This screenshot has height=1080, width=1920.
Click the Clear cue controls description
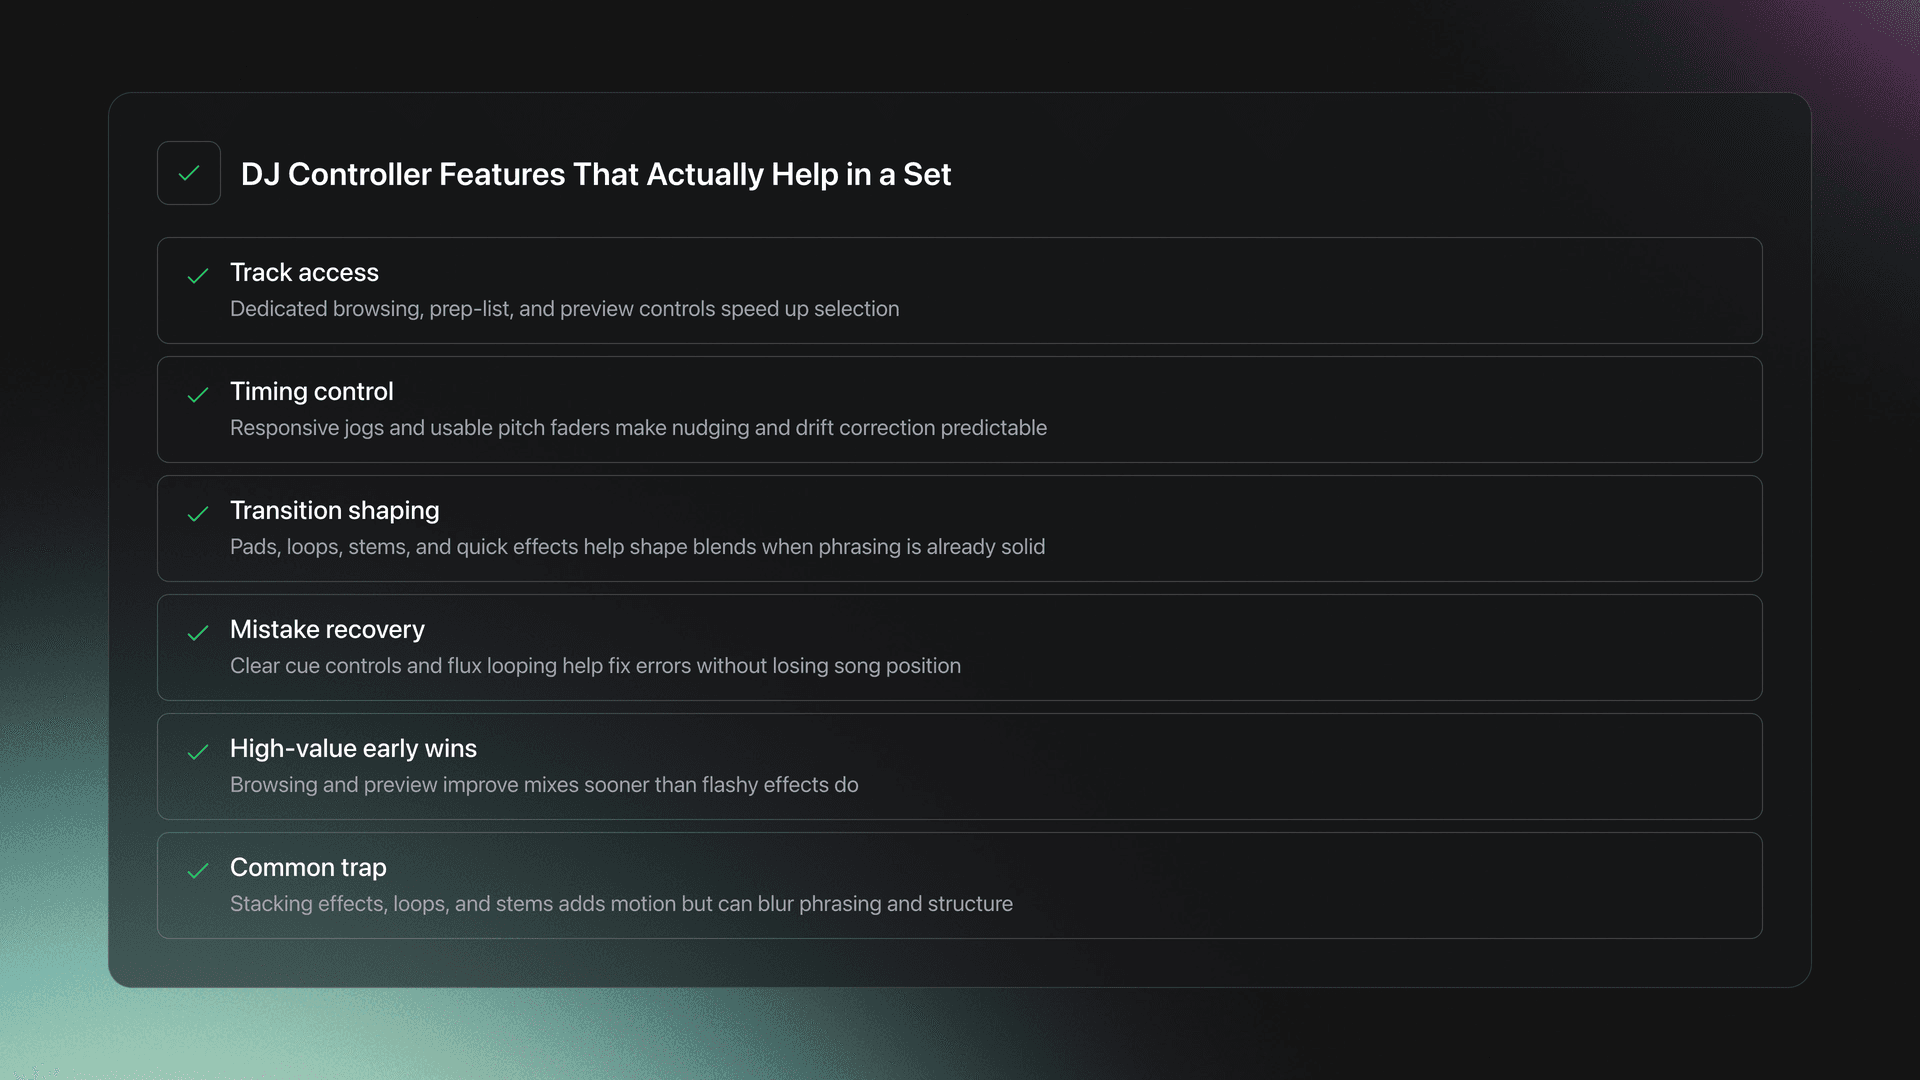click(x=595, y=666)
